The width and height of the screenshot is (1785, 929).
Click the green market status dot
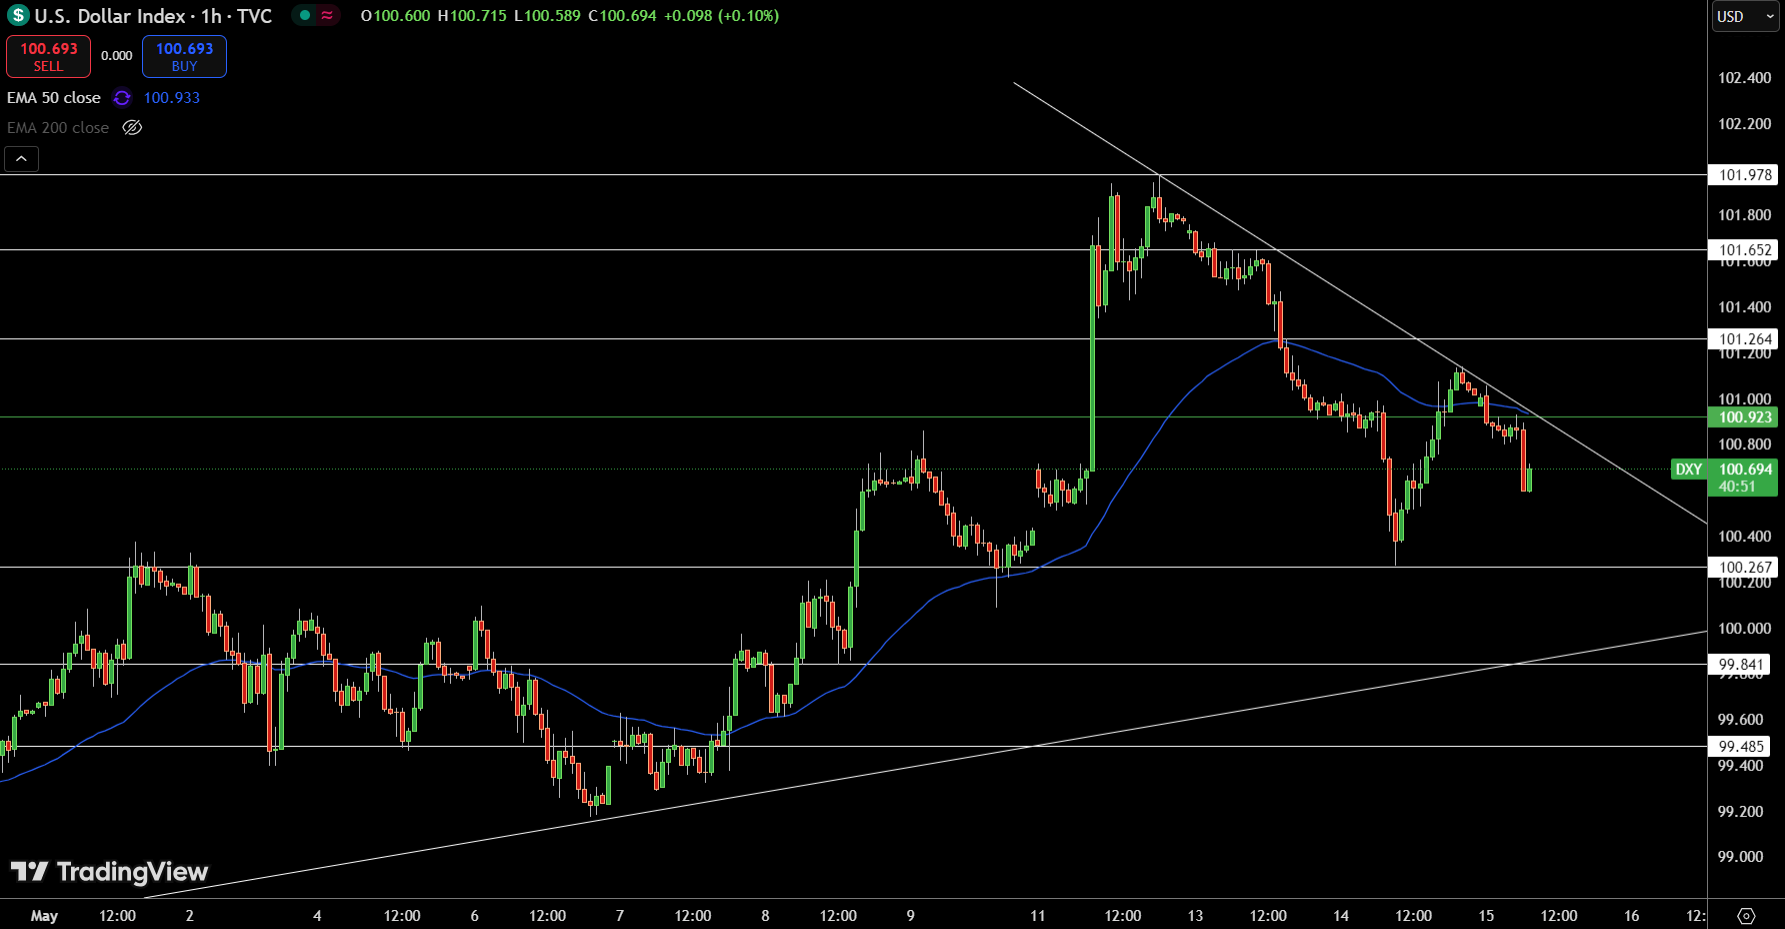305,15
